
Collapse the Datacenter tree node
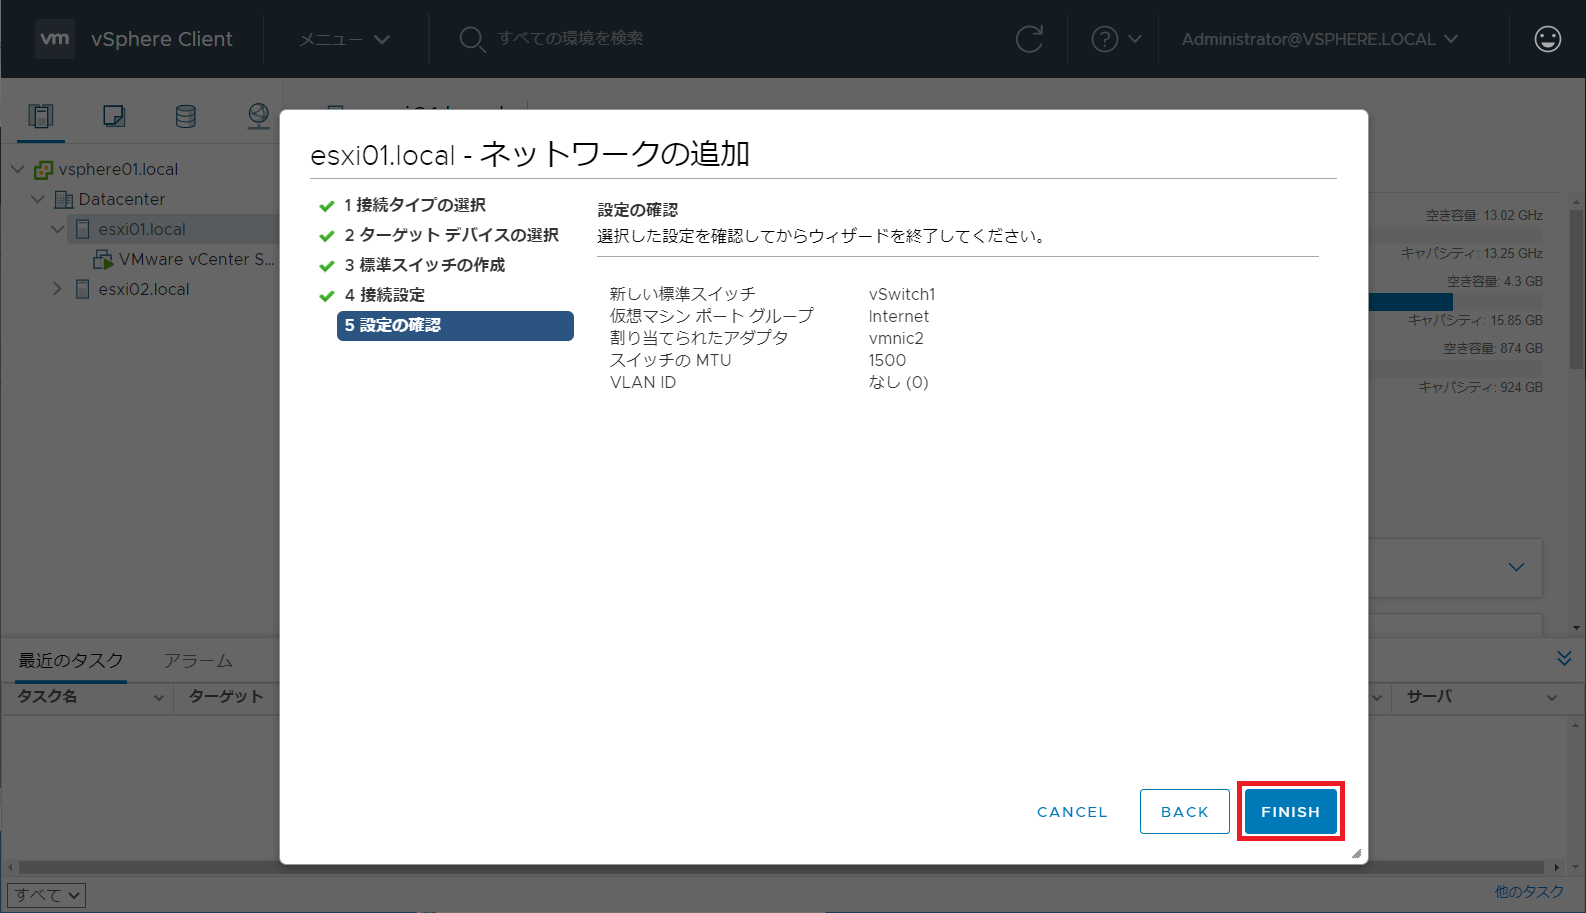point(37,199)
